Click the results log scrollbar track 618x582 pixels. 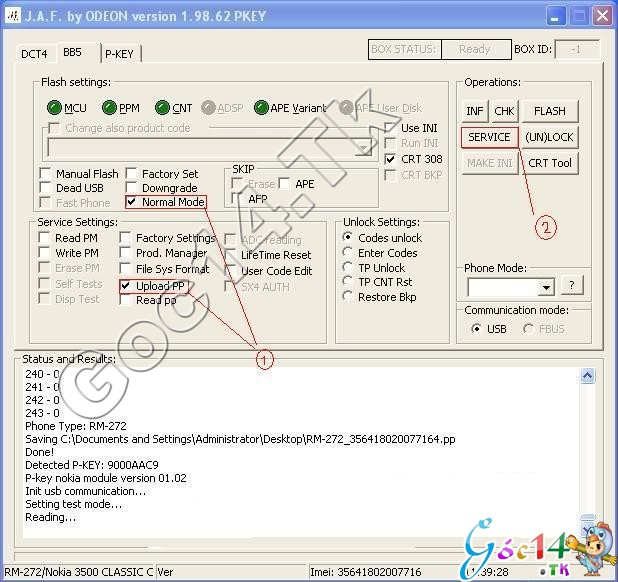(x=590, y=460)
